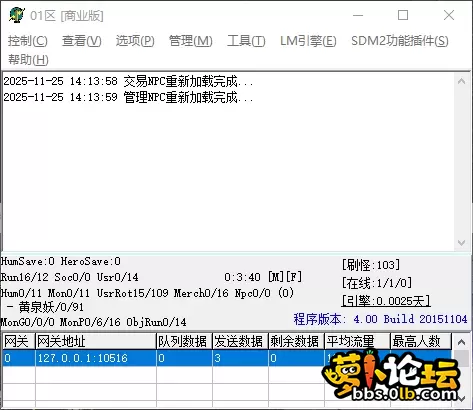
Task: Click log pane scroll-down arrow
Action: (461, 243)
